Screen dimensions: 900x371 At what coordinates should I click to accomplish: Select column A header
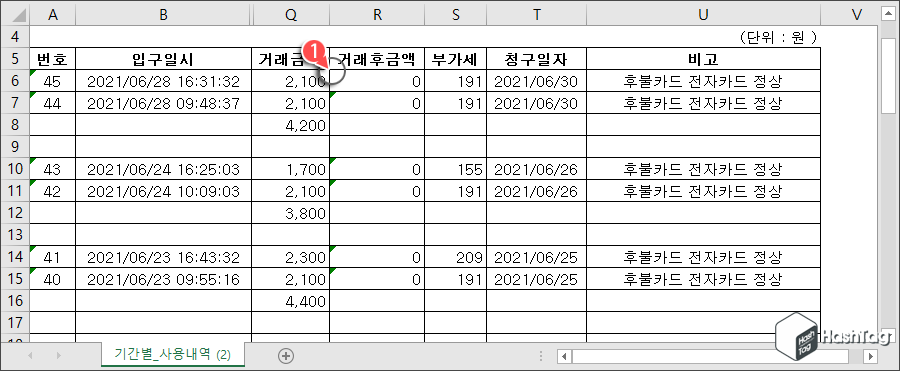tap(52, 16)
